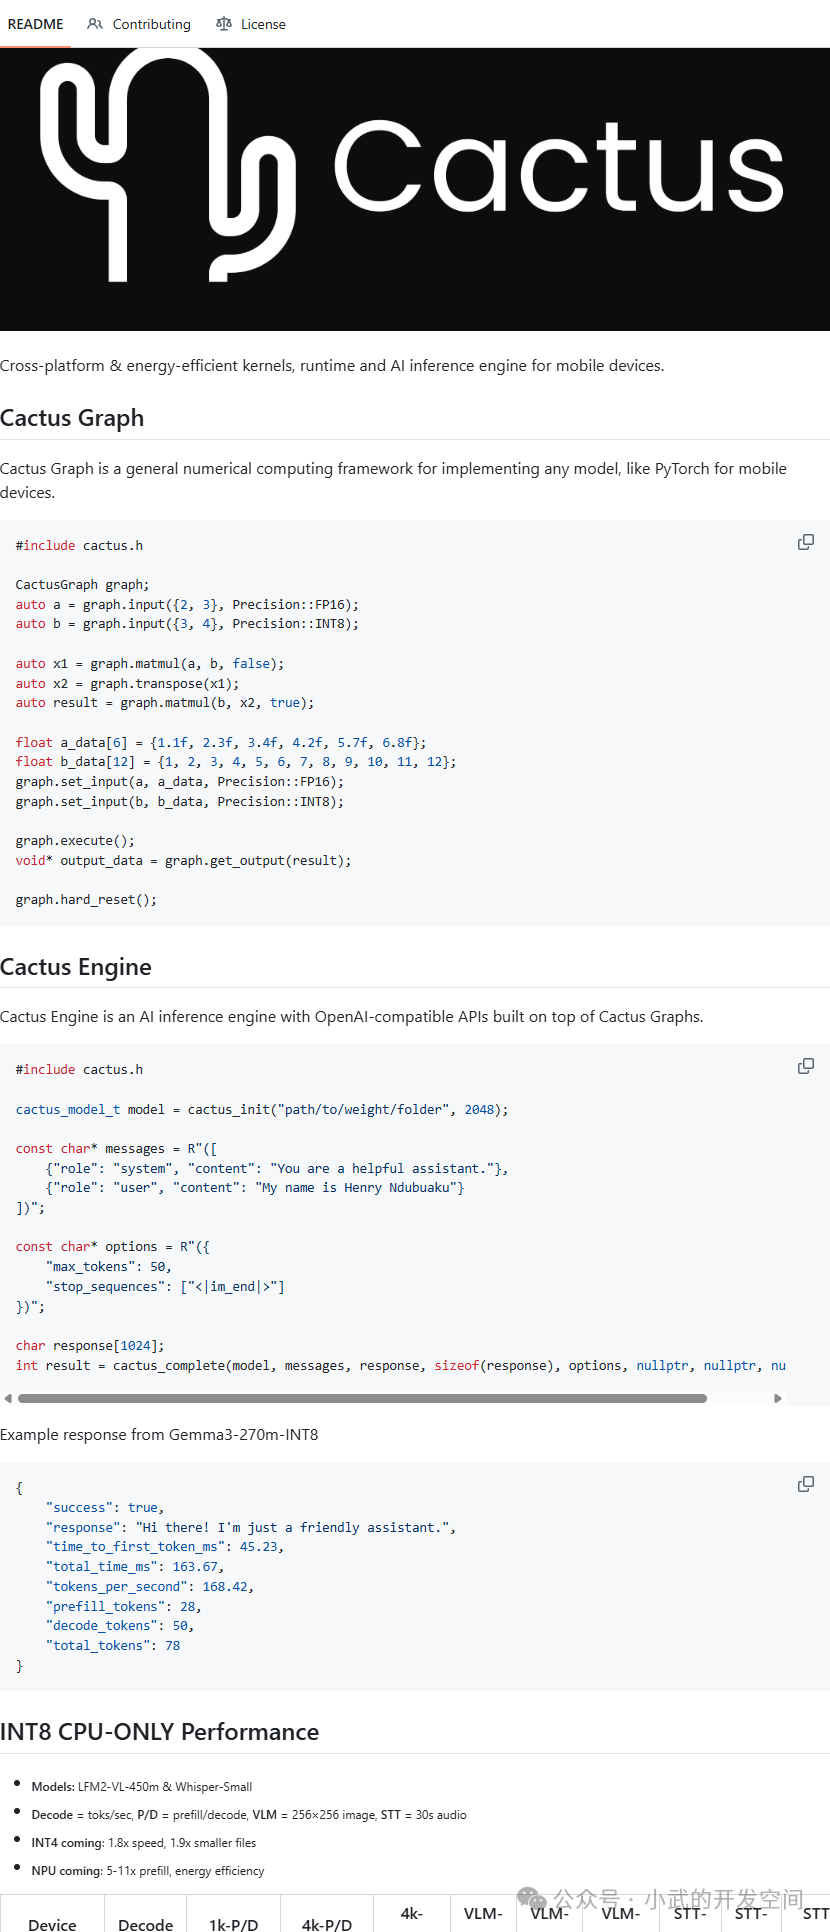Viewport: 830px width, 1932px height.
Task: Click the "success": true line
Action: click(105, 1508)
